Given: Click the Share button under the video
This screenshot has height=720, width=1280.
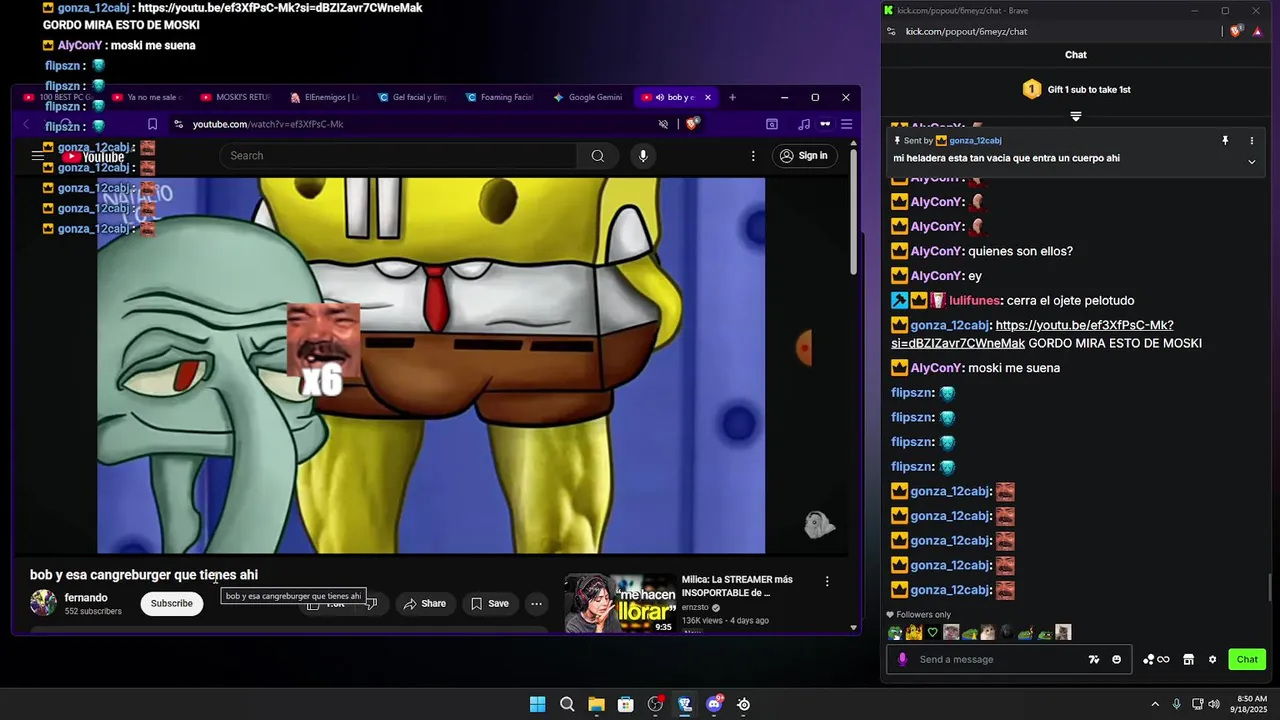Looking at the screenshot, I should tap(425, 603).
